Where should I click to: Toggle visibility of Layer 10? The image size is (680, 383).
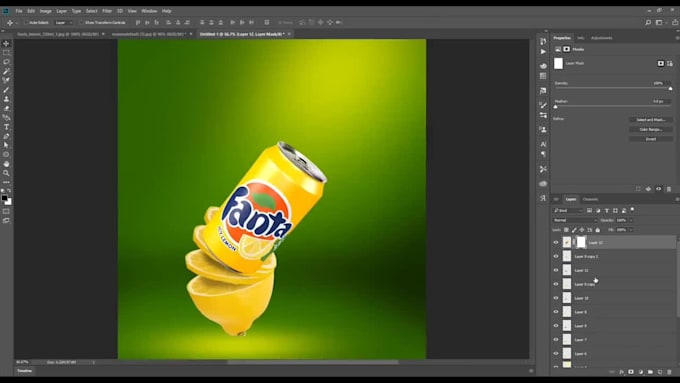(556, 298)
